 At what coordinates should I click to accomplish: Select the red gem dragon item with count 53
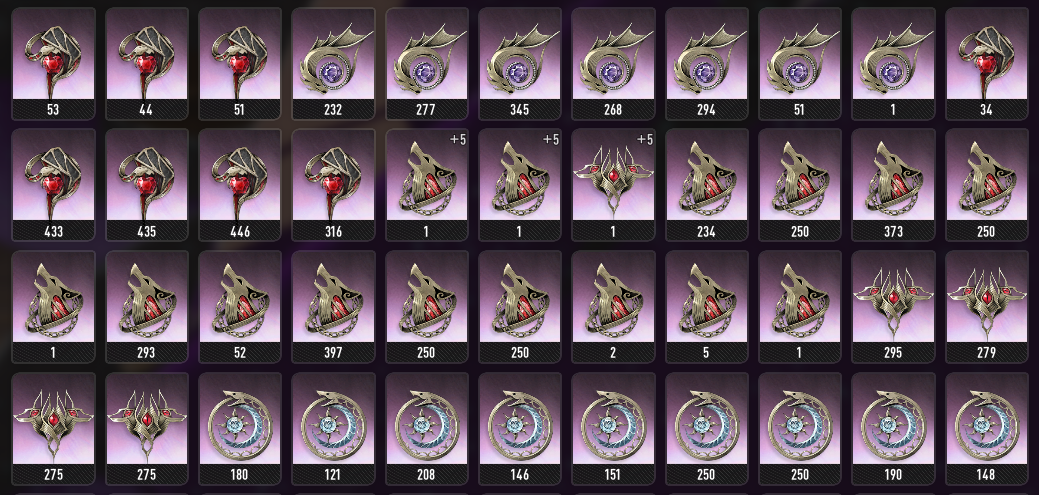coord(53,64)
